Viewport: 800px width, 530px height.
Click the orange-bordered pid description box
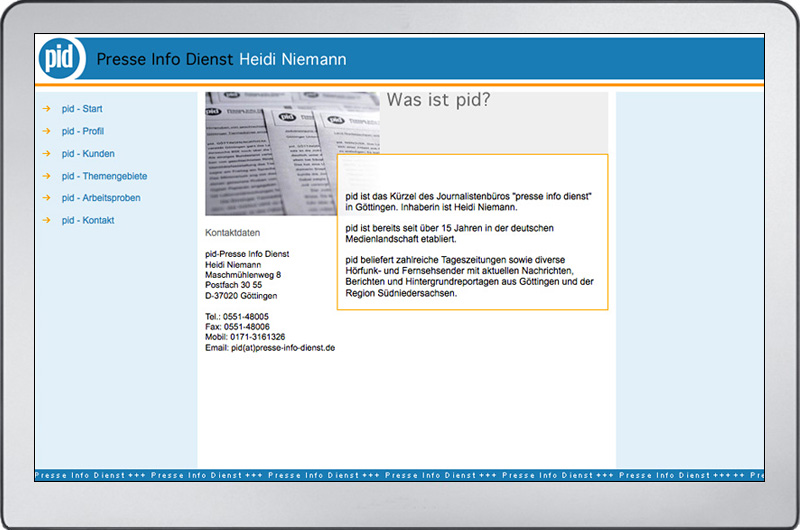[472, 232]
